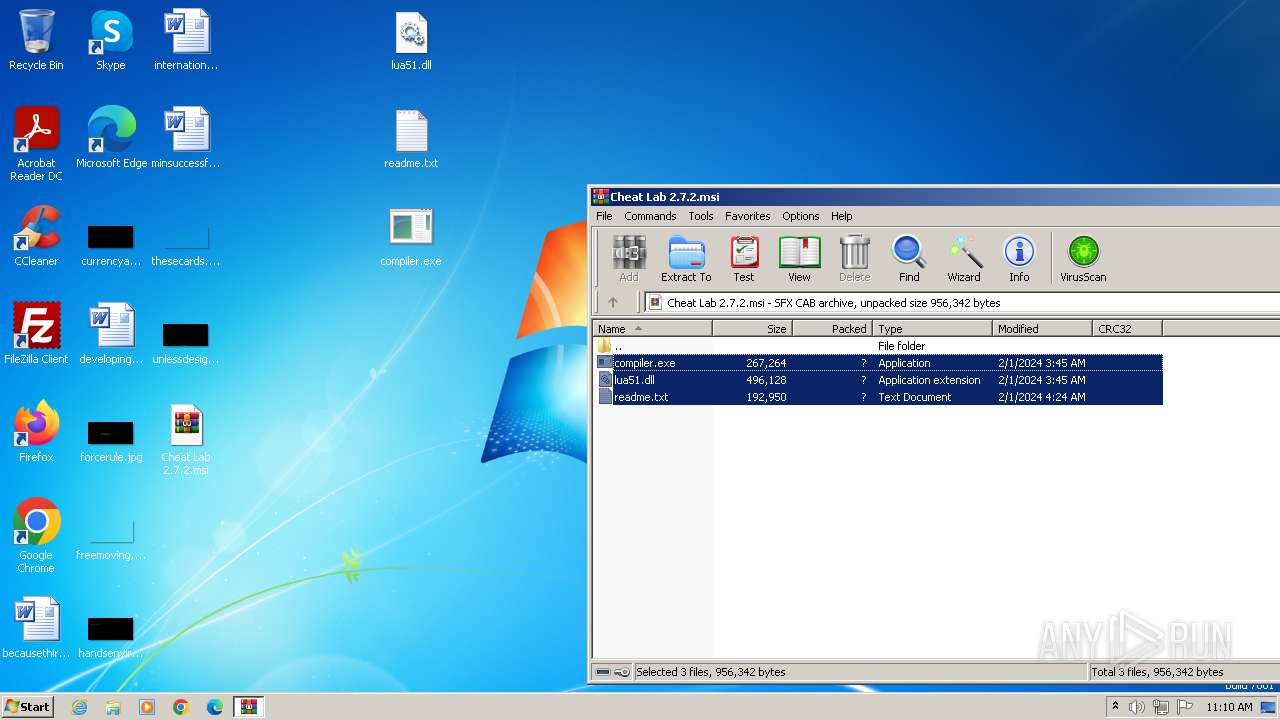The height and width of the screenshot is (720, 1280).
Task: Sort by Packed column header
Action: (832, 328)
